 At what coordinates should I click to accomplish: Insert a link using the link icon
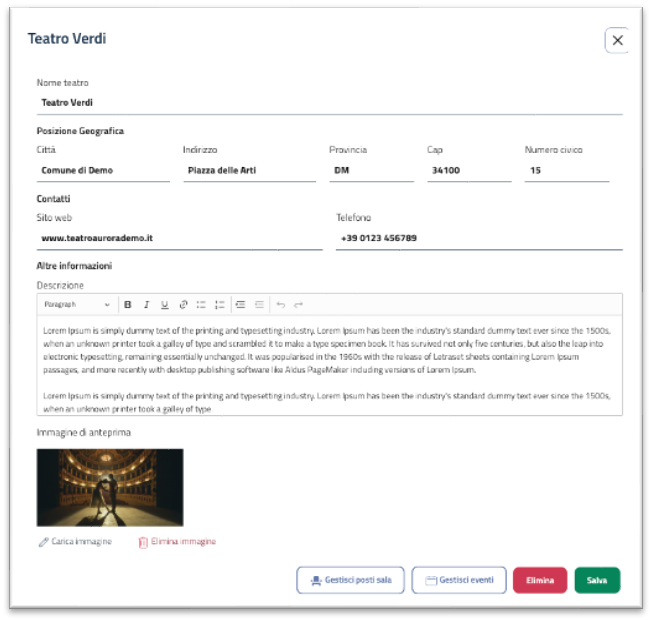coord(183,304)
